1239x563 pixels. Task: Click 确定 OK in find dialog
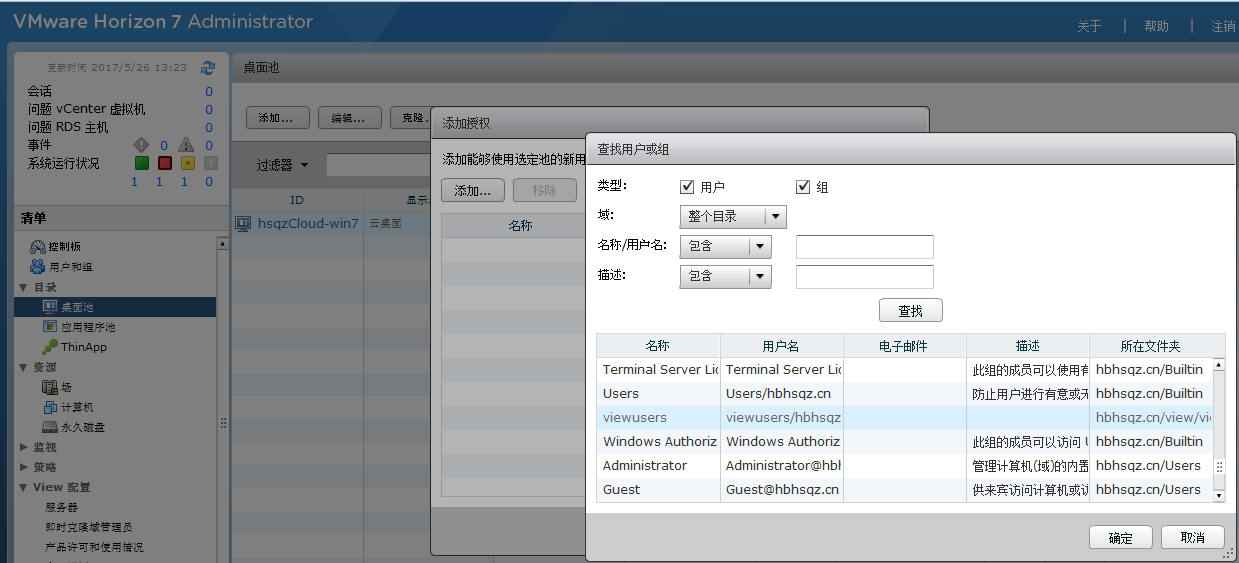[x=1121, y=538]
